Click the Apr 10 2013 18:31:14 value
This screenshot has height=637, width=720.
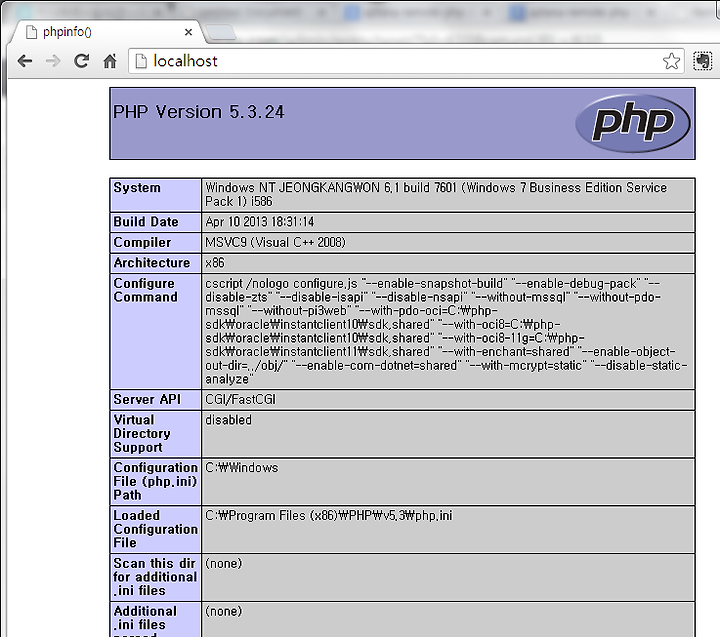click(259, 222)
